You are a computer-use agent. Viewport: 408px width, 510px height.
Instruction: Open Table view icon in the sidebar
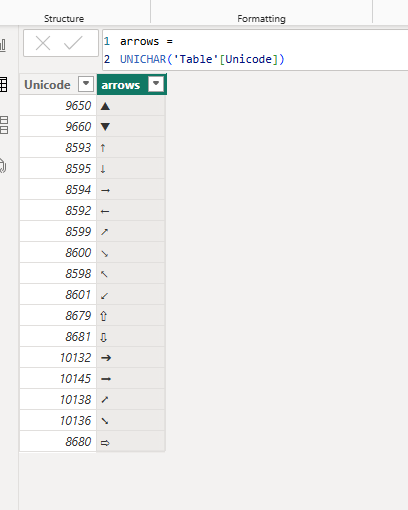[3, 85]
